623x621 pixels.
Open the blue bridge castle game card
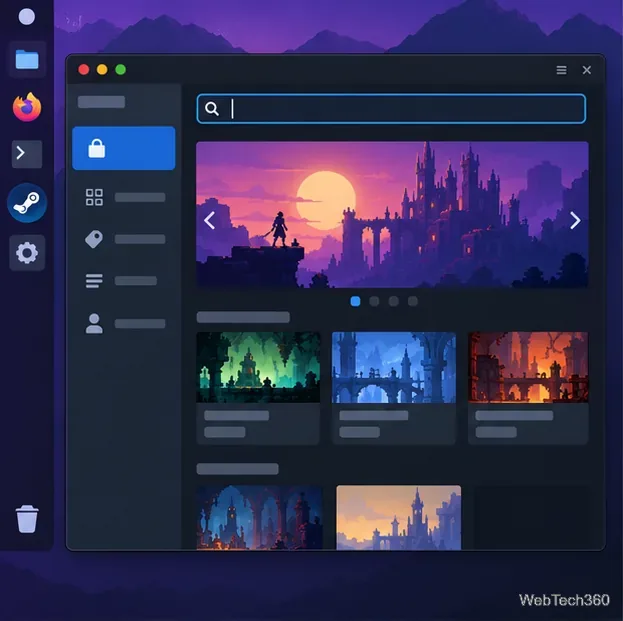(394, 388)
